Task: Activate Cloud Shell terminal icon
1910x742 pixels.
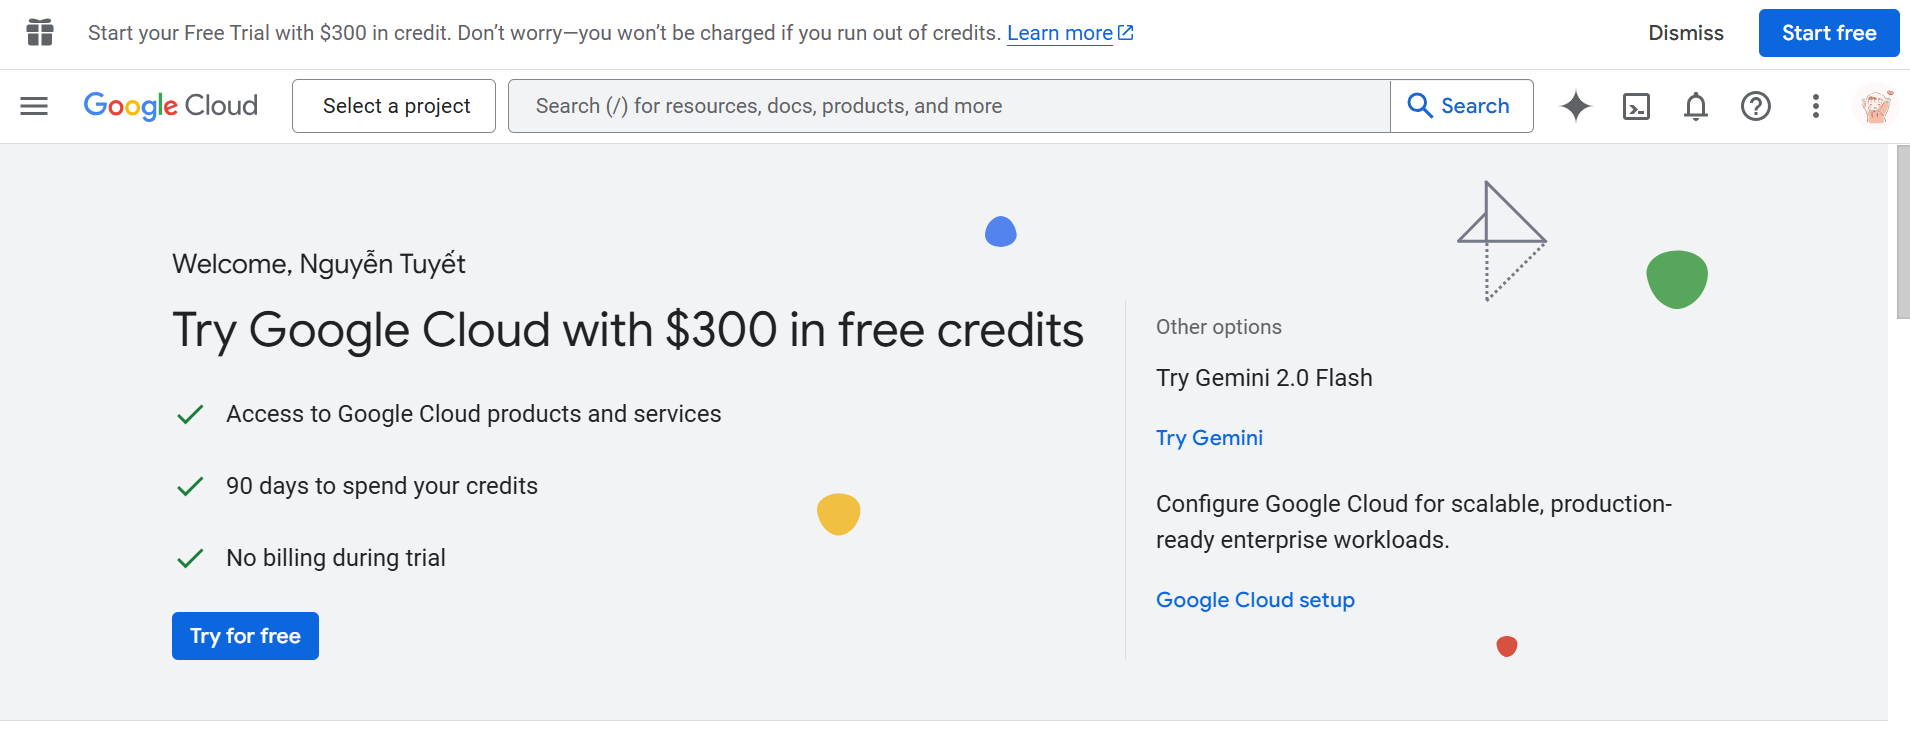Action: (1636, 106)
